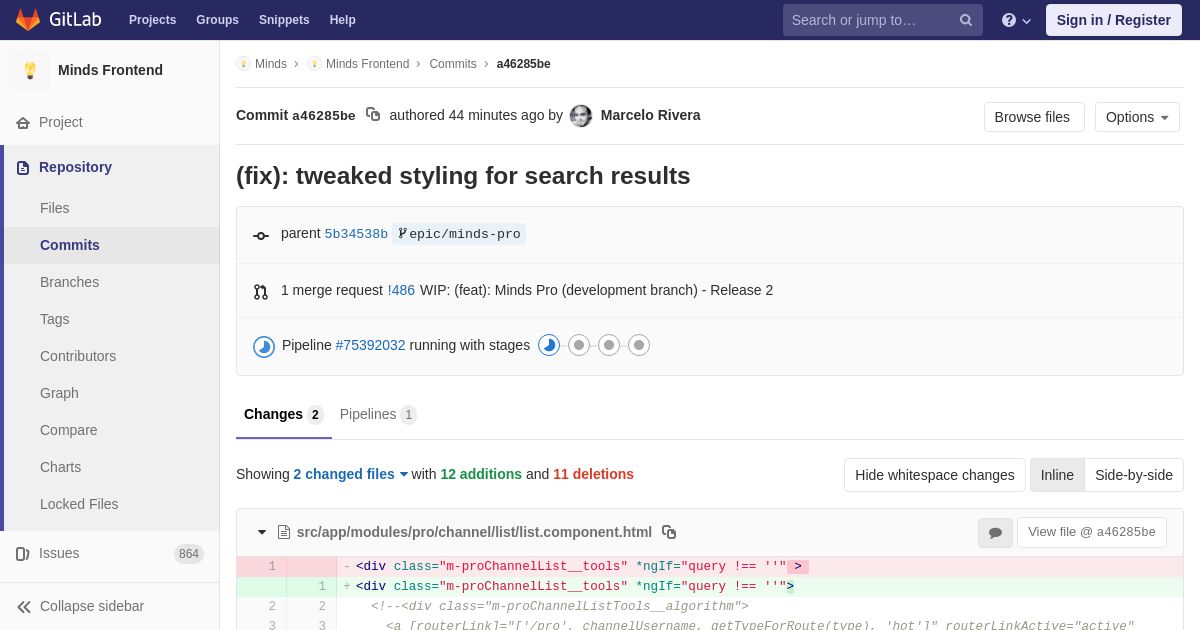The width and height of the screenshot is (1200, 630).
Task: Click the Browse files button
Action: [1034, 117]
